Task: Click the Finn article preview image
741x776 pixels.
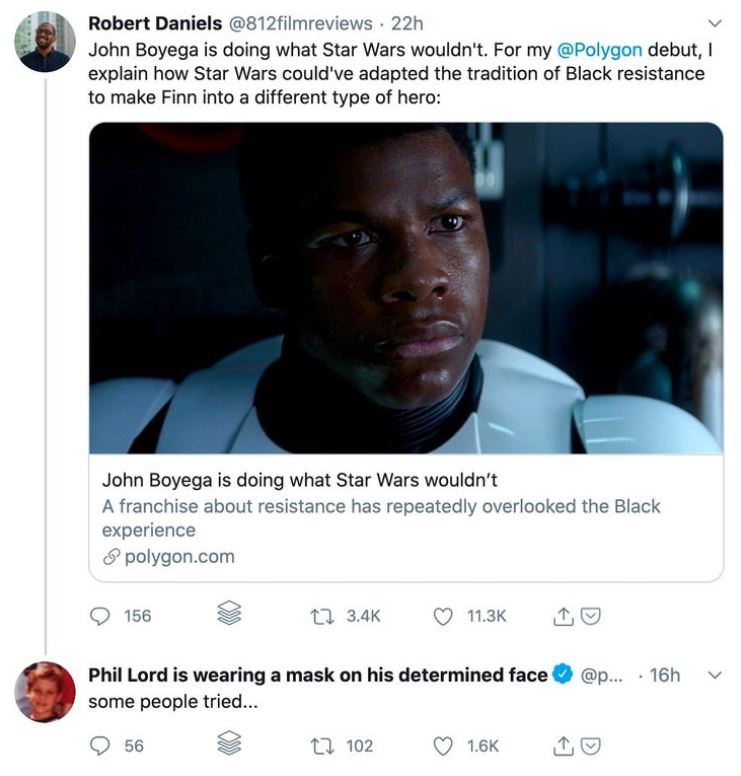Action: point(406,288)
